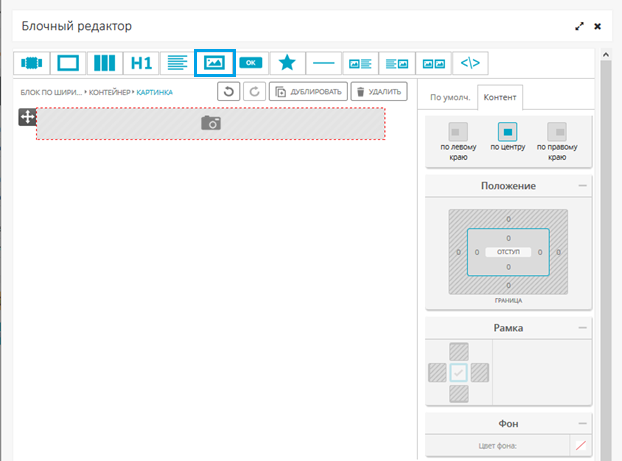The width and height of the screenshot is (622, 461).
Task: Click the Удалить button
Action: (x=379, y=92)
